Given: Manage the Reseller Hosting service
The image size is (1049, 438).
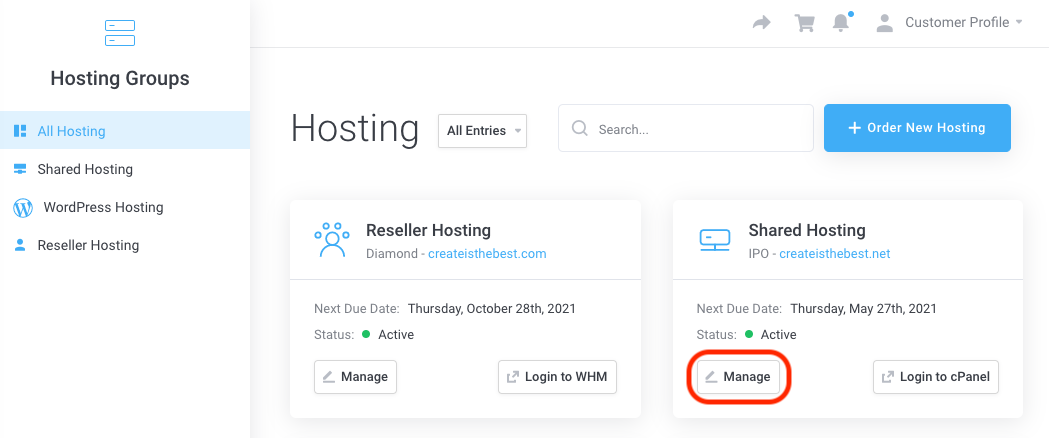Looking at the screenshot, I should 355,377.
